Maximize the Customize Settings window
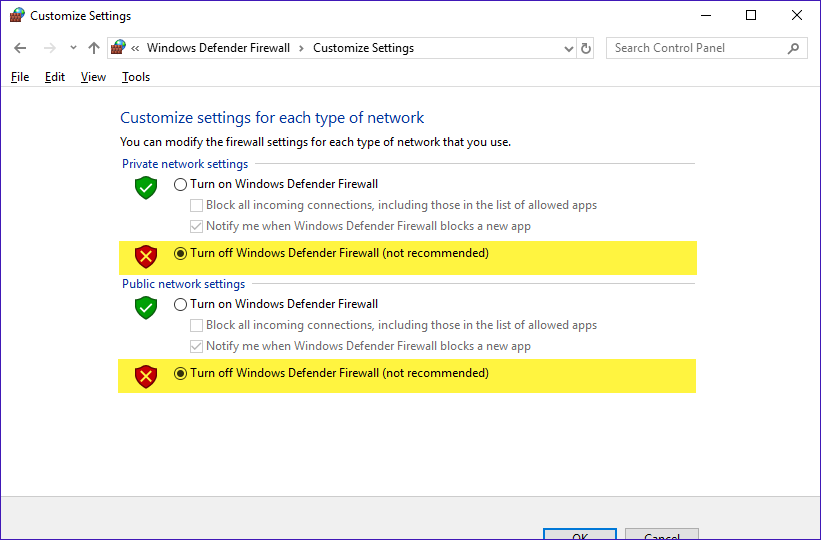Viewport: 821px width, 540px height. tap(751, 16)
